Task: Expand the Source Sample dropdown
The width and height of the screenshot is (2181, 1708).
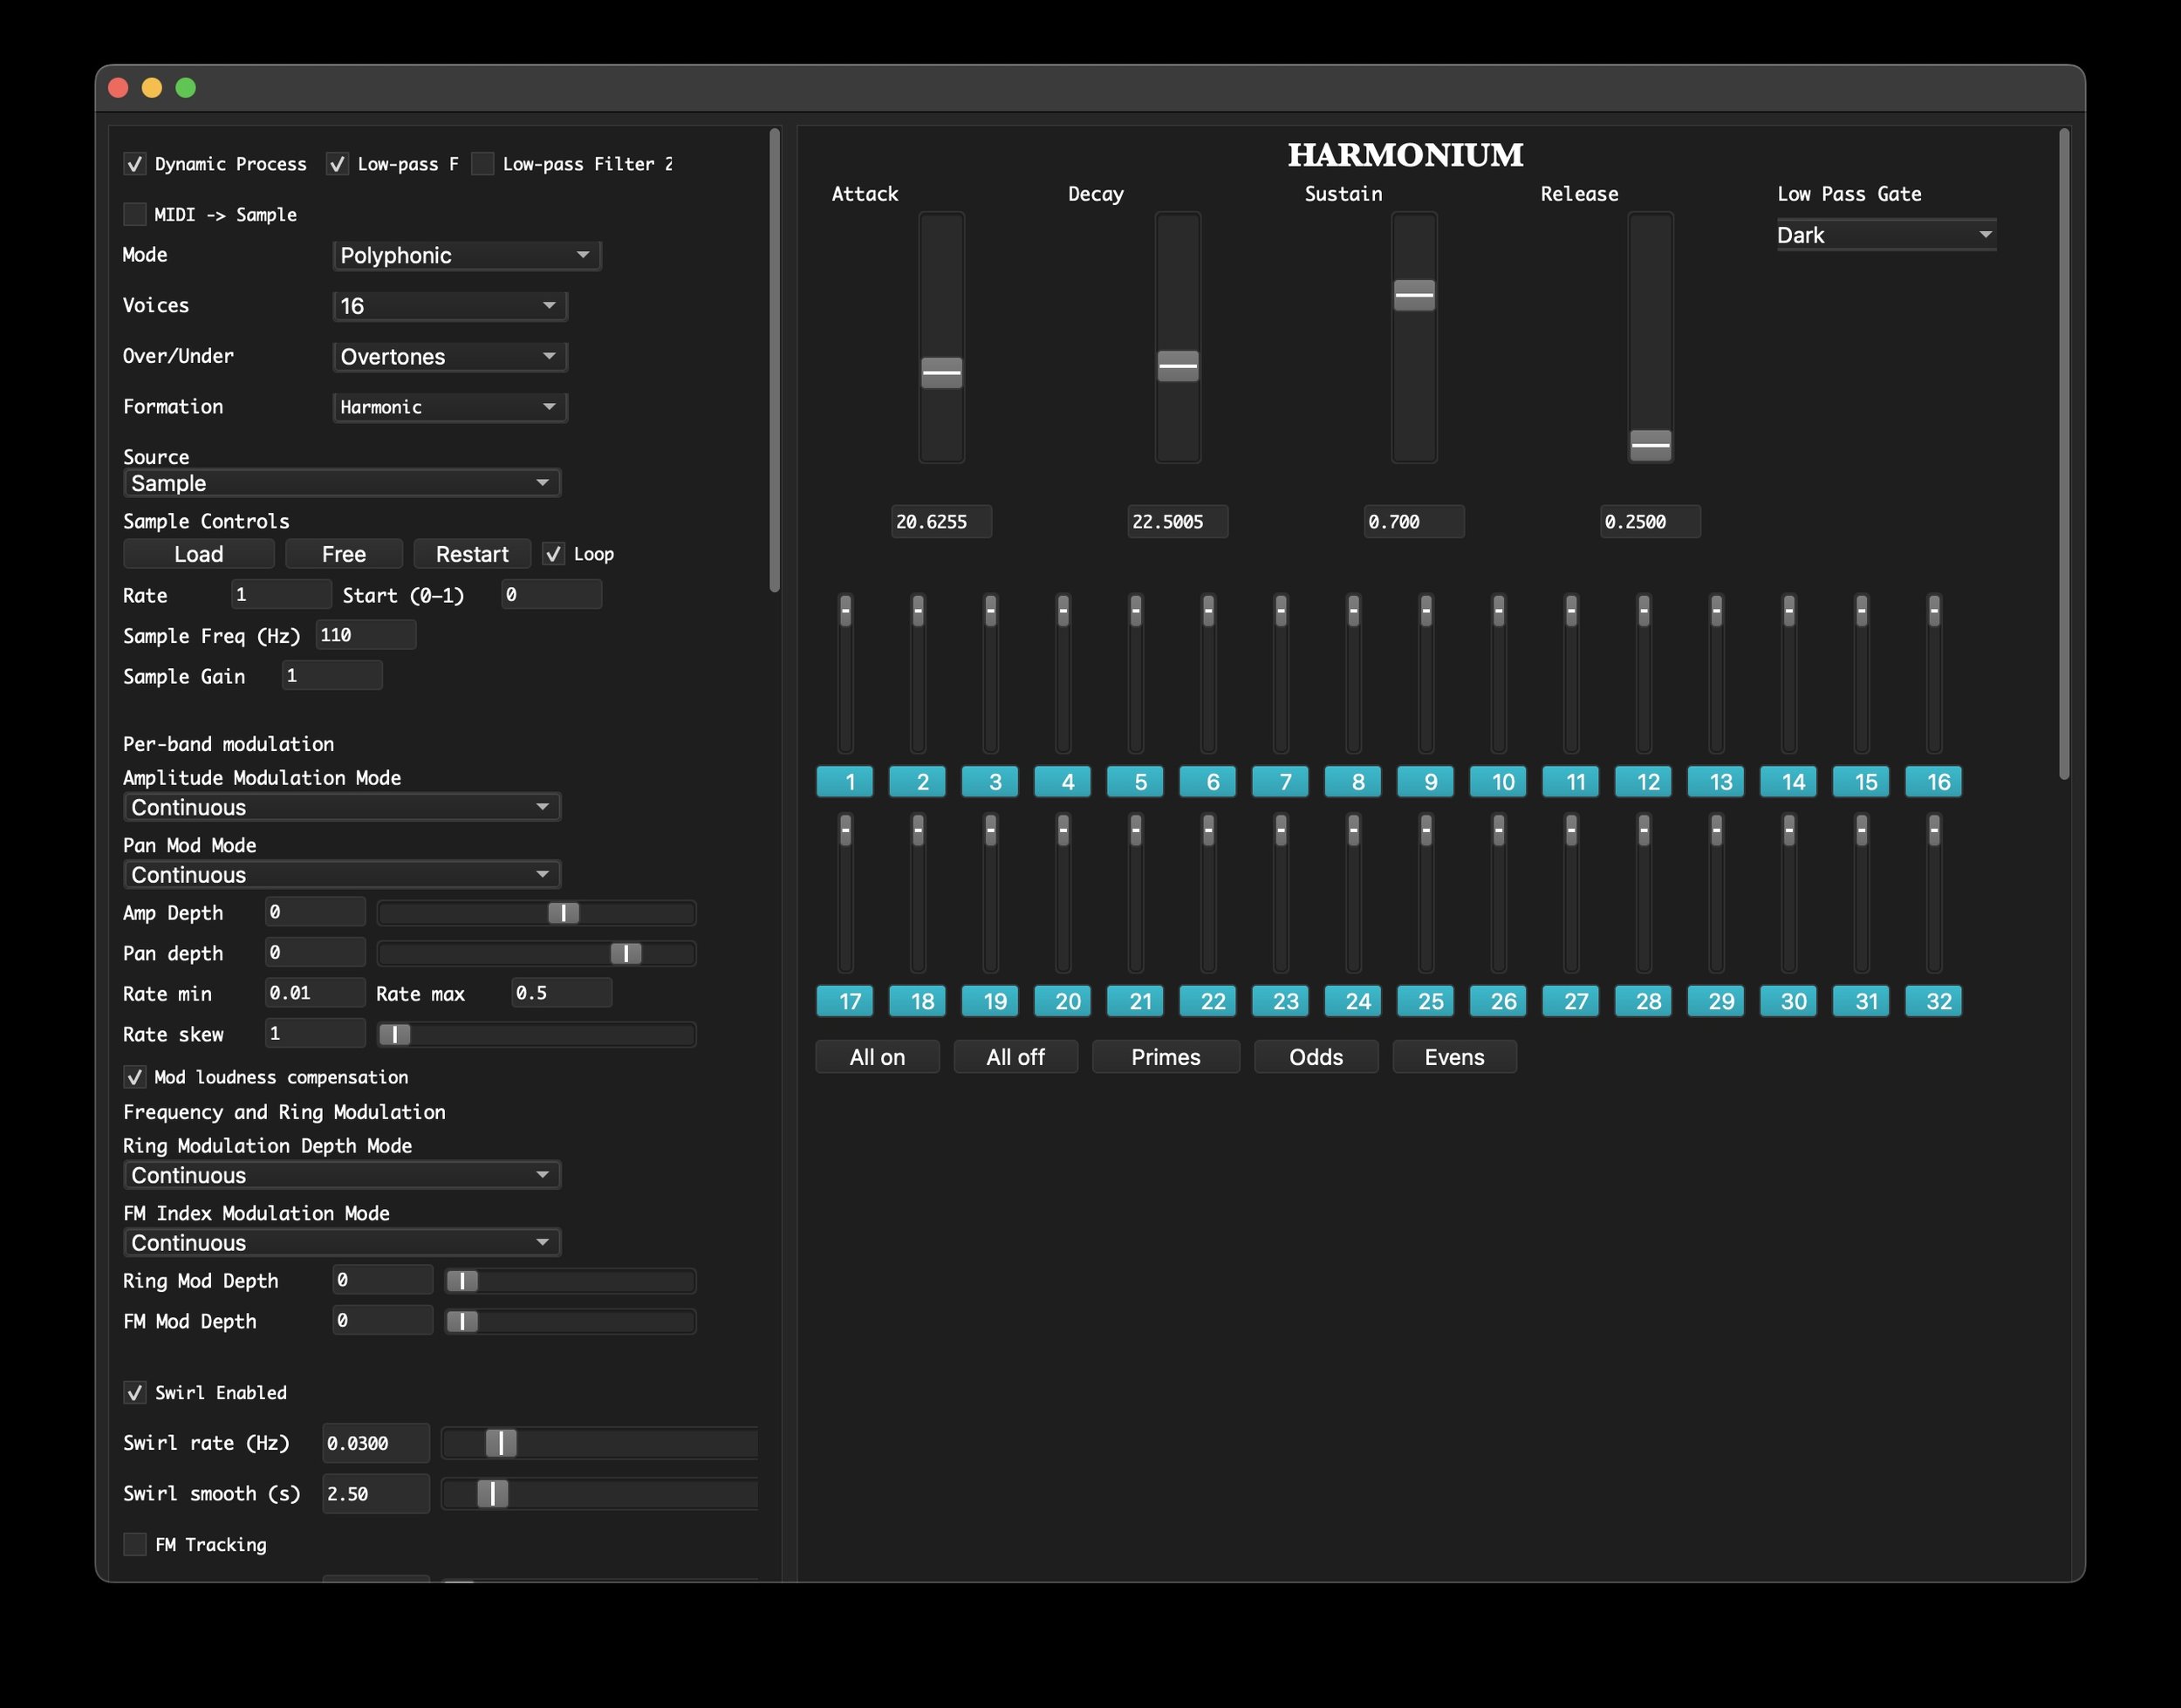Action: (341, 483)
